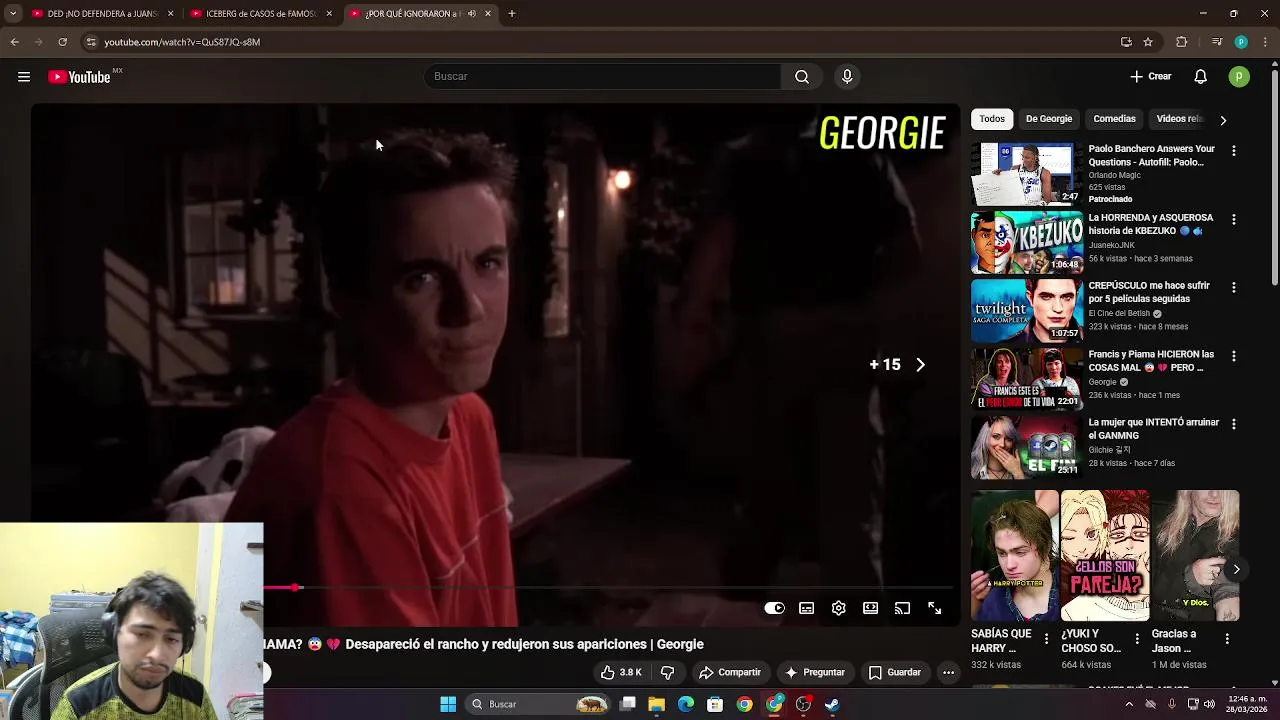Open the YouTube hamburger guide menu
The image size is (1280, 720).
(x=24, y=77)
